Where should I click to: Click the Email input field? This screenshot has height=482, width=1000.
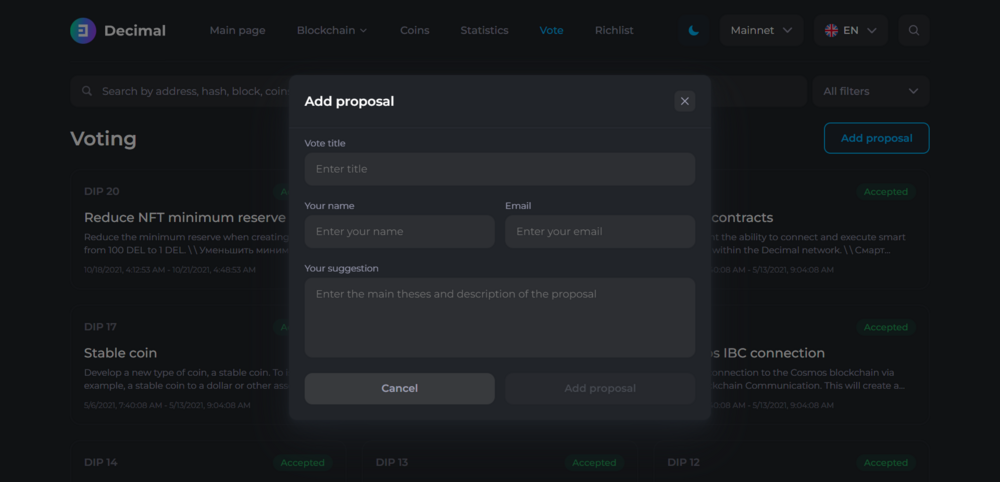tap(599, 231)
